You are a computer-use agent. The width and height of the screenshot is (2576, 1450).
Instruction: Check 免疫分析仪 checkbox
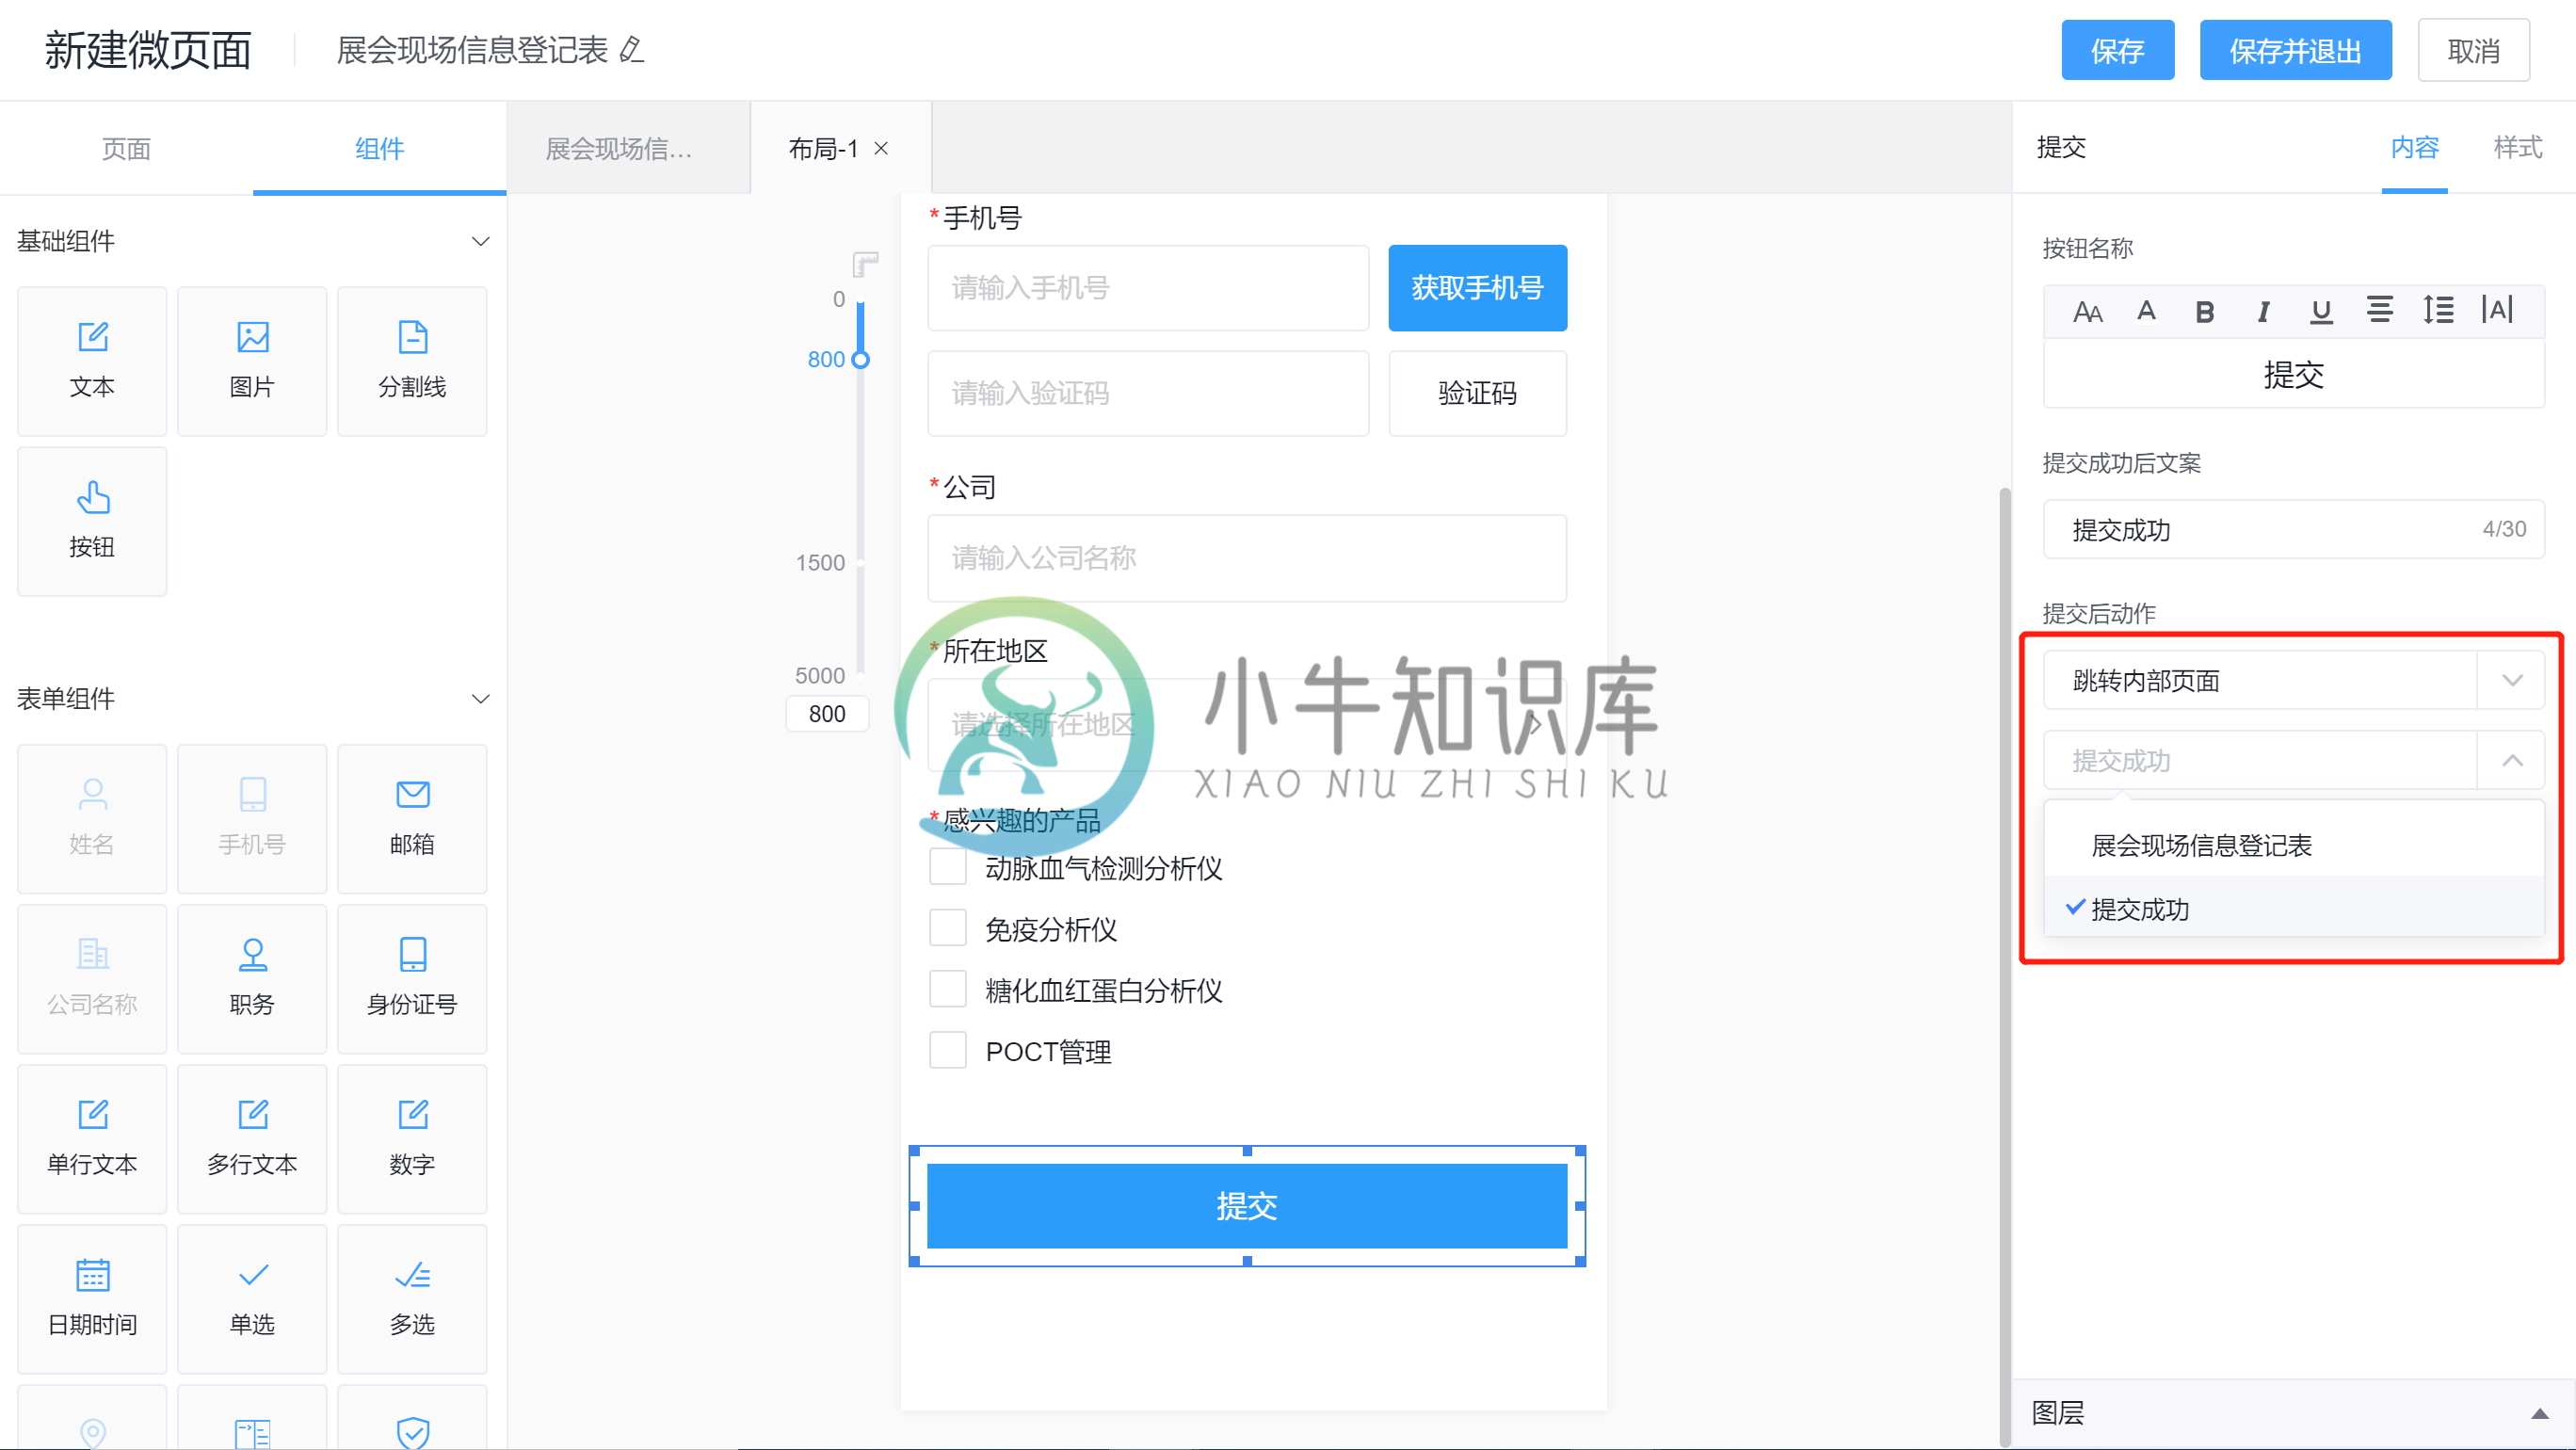click(948, 928)
